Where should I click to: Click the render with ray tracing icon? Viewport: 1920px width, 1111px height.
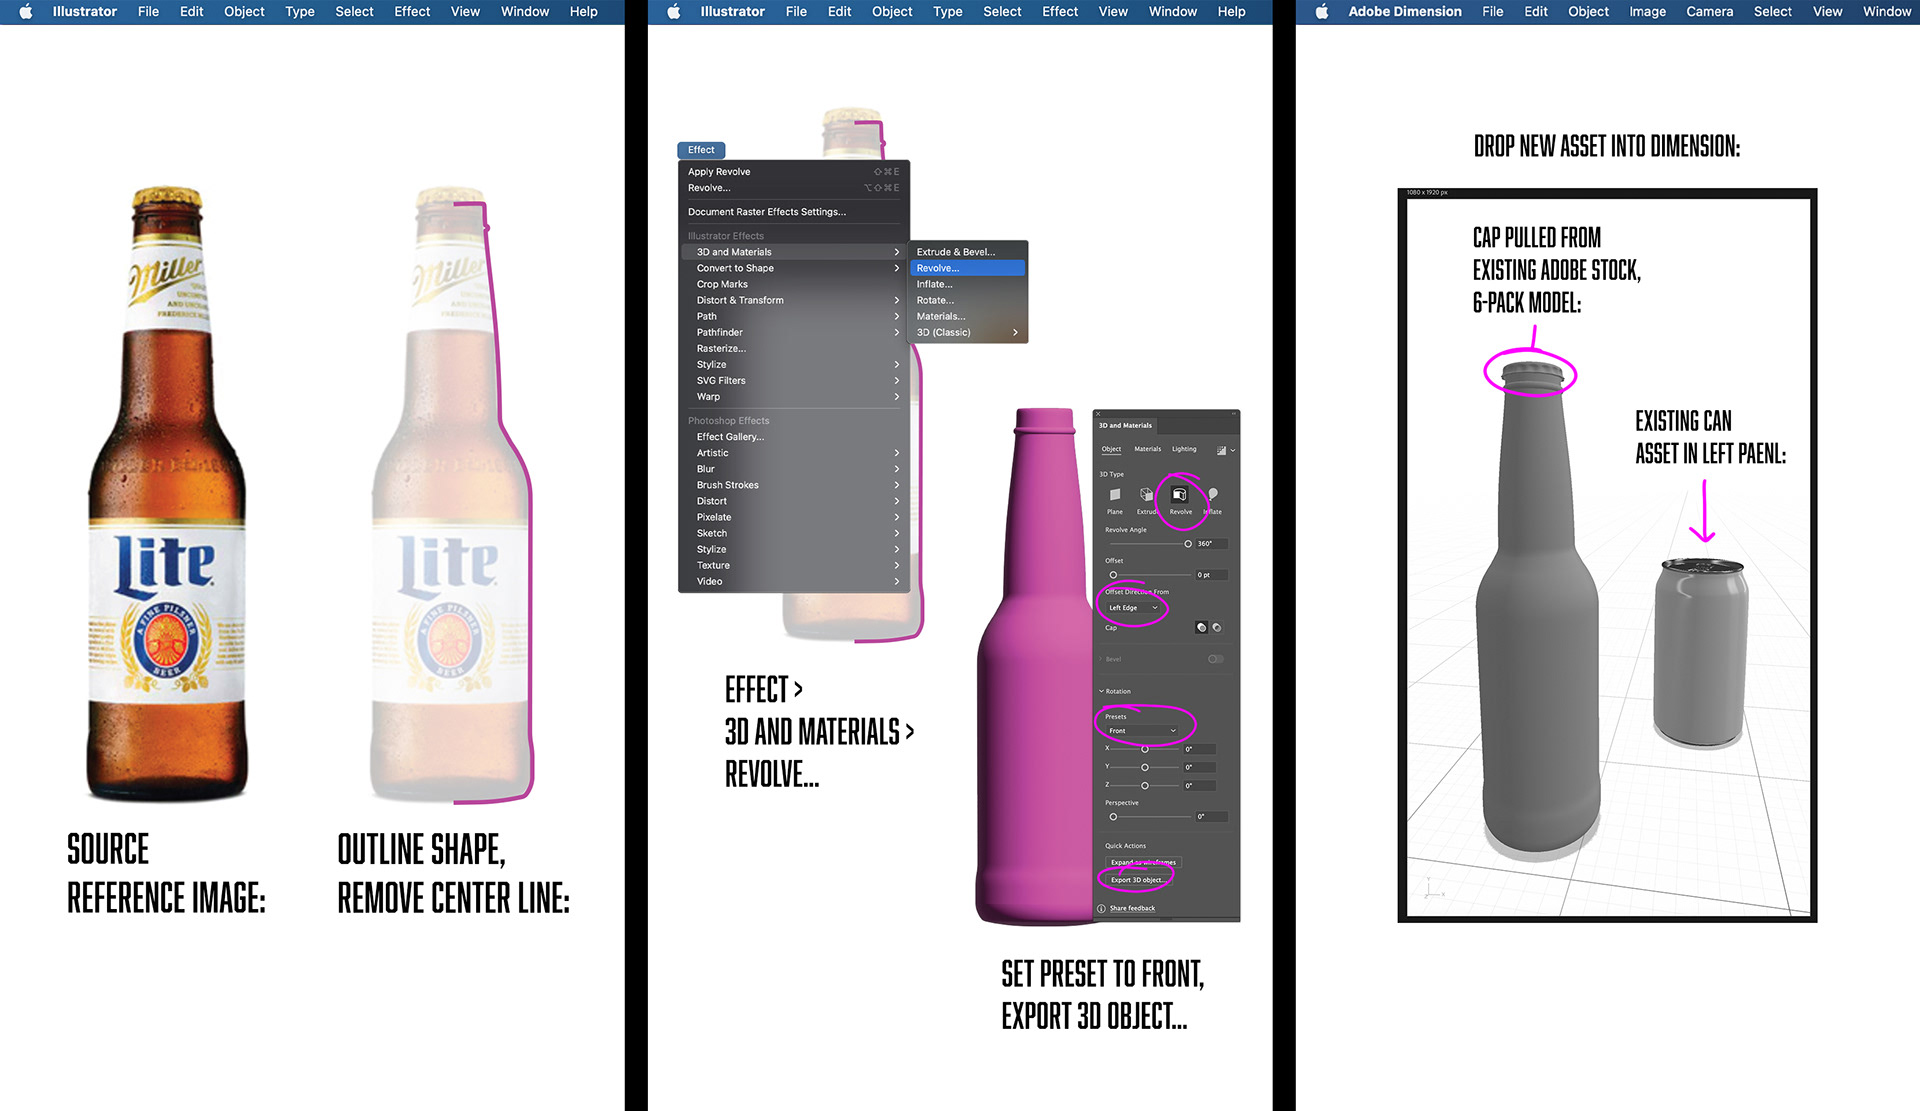pyautogui.click(x=1221, y=450)
